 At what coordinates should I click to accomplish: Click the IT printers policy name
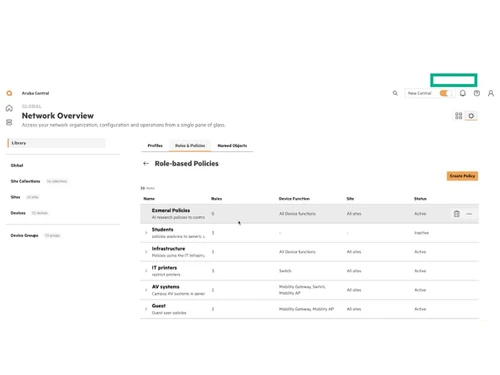164,268
